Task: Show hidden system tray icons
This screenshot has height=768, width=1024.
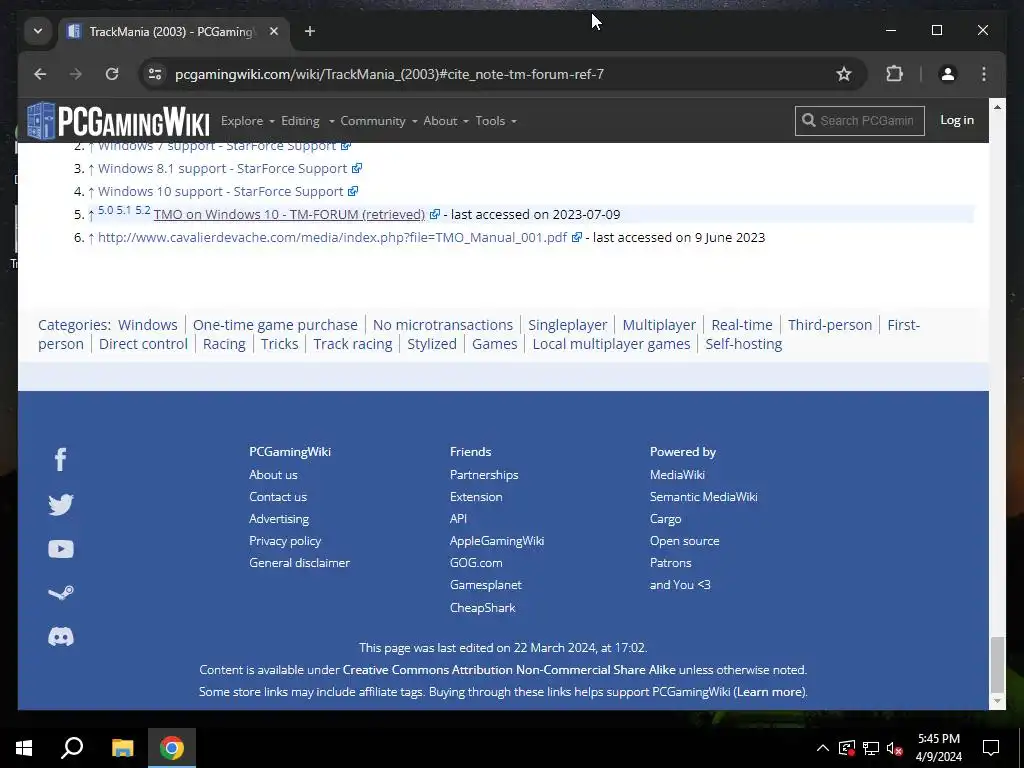Action: 823,748
